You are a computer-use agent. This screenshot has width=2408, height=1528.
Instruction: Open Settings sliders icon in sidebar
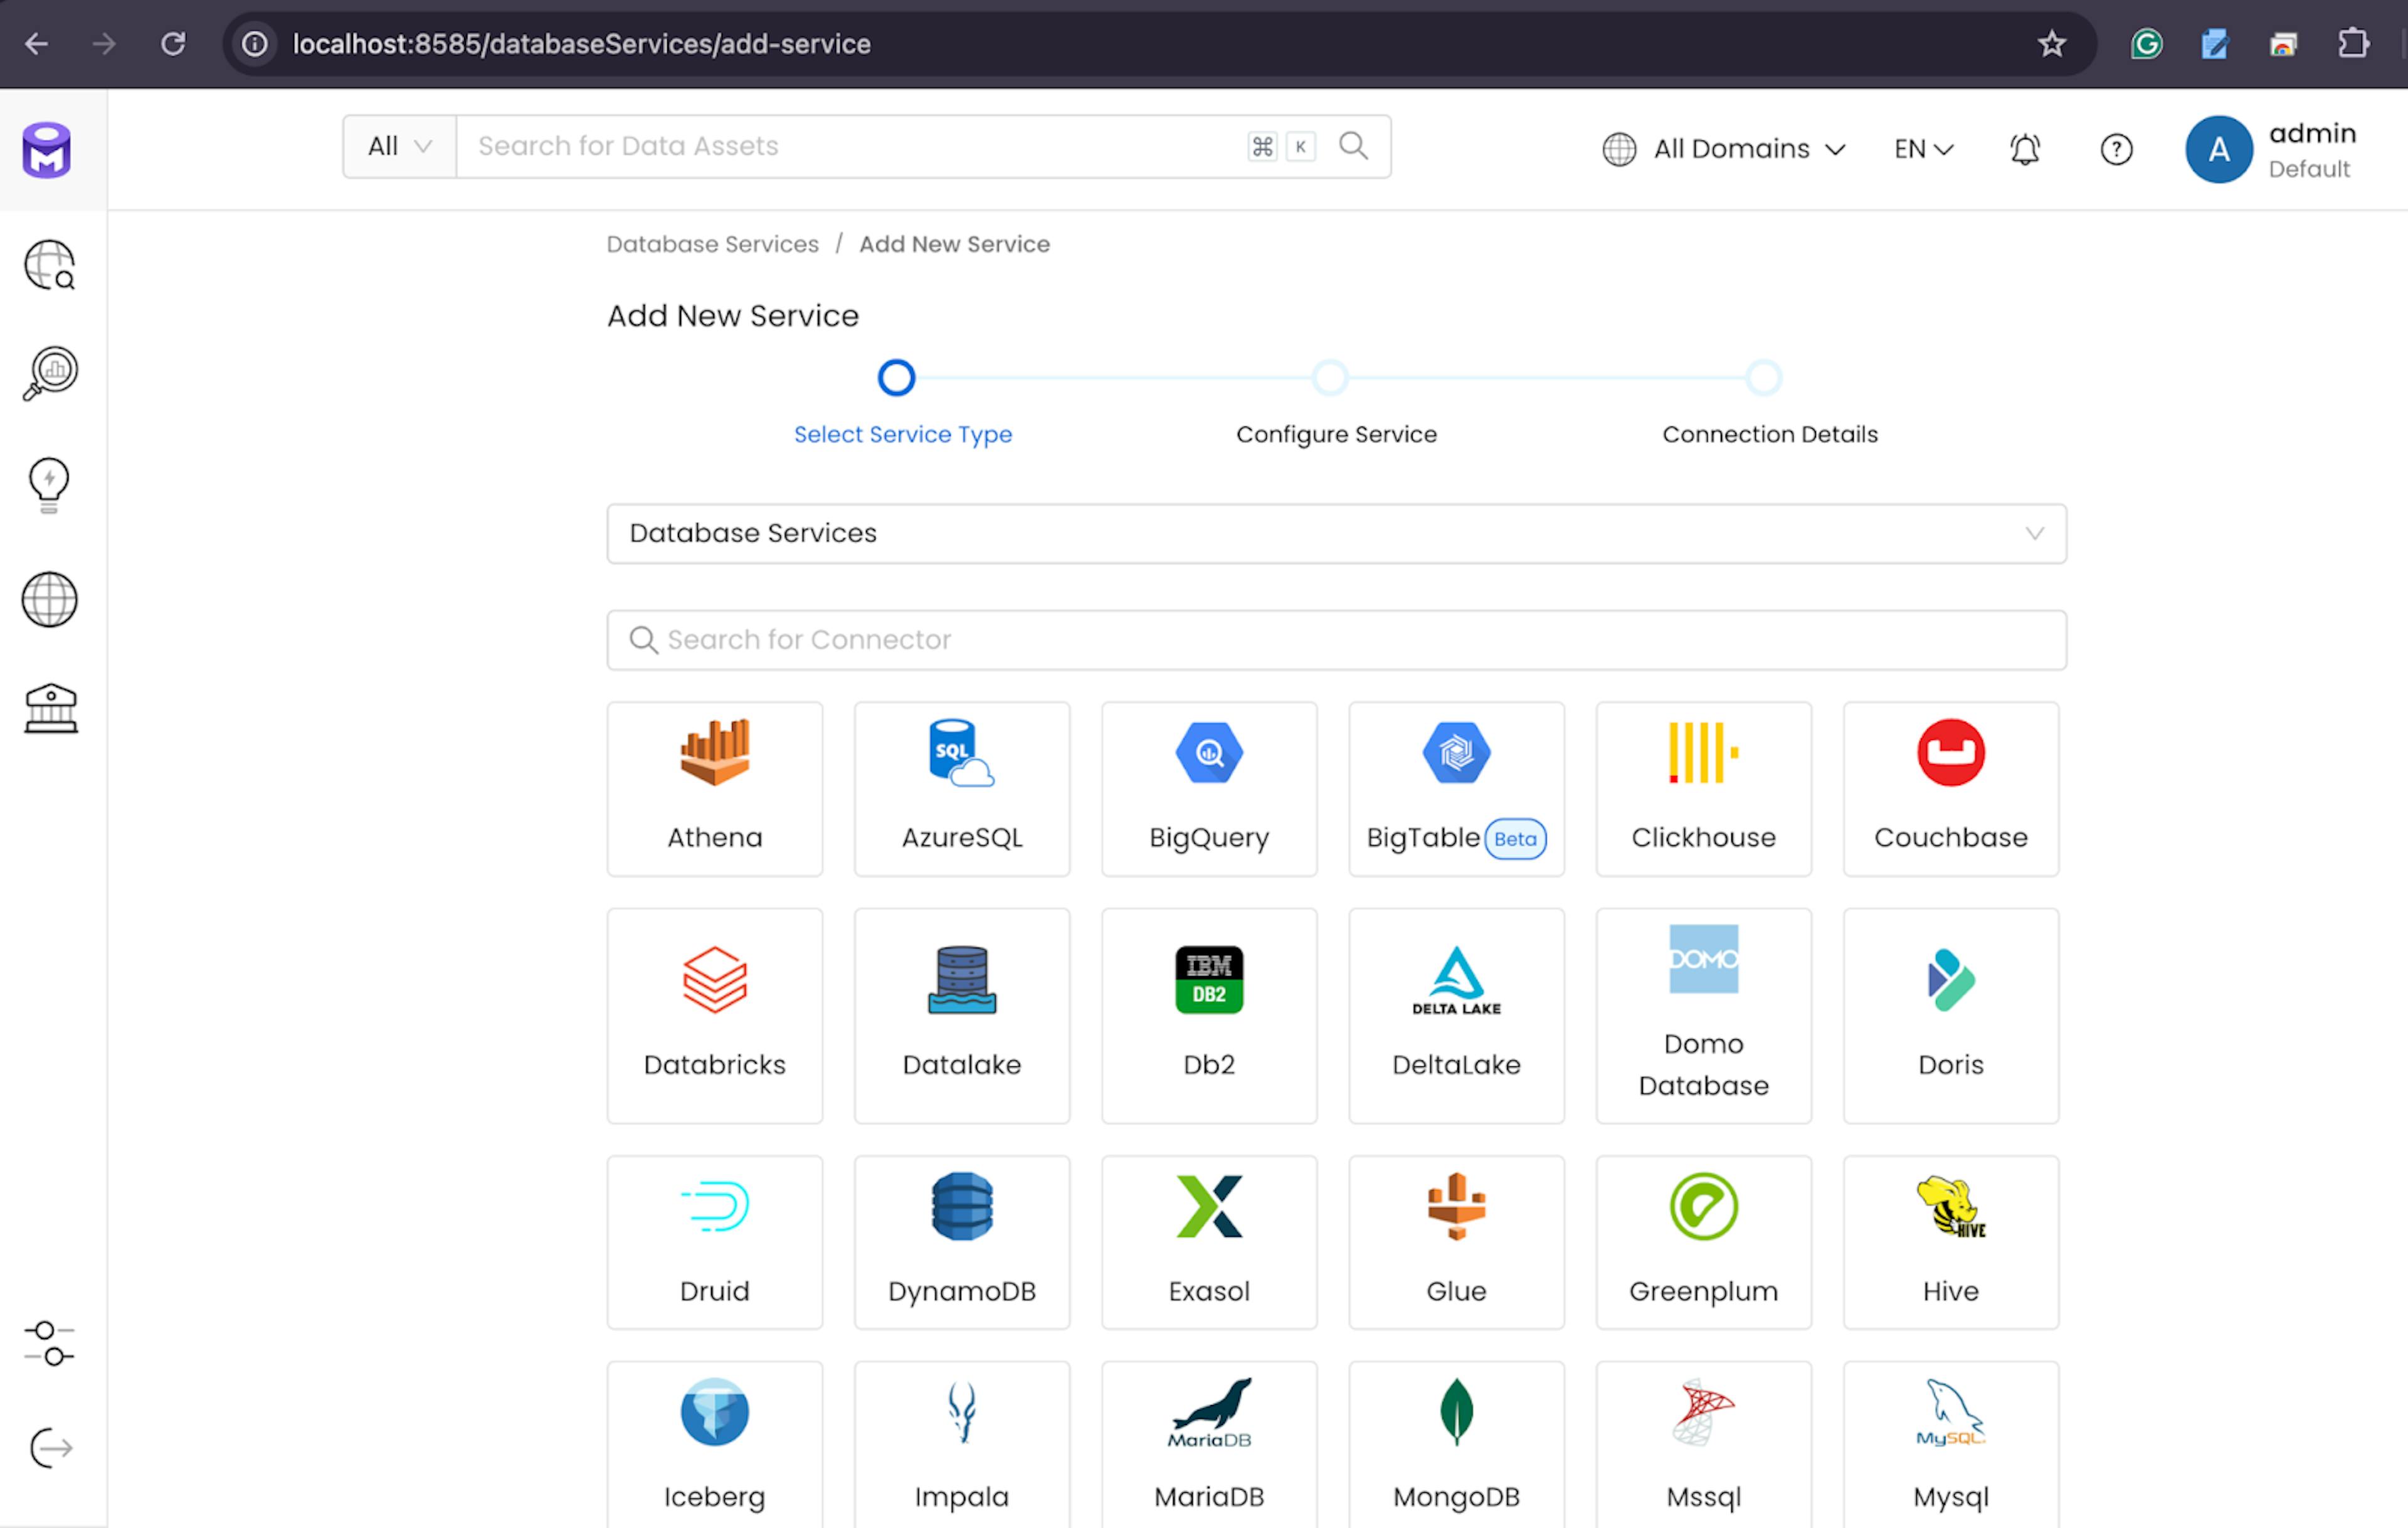coord(49,1343)
